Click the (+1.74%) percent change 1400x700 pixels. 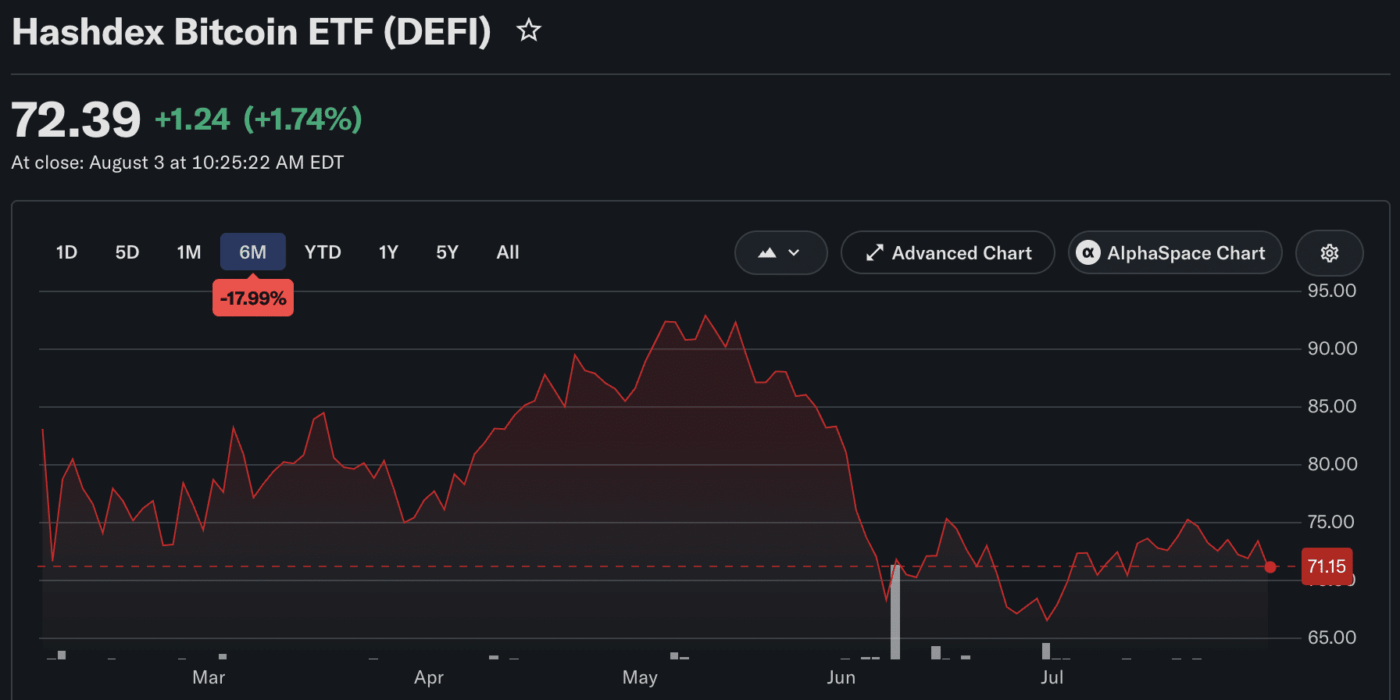pyautogui.click(x=302, y=120)
